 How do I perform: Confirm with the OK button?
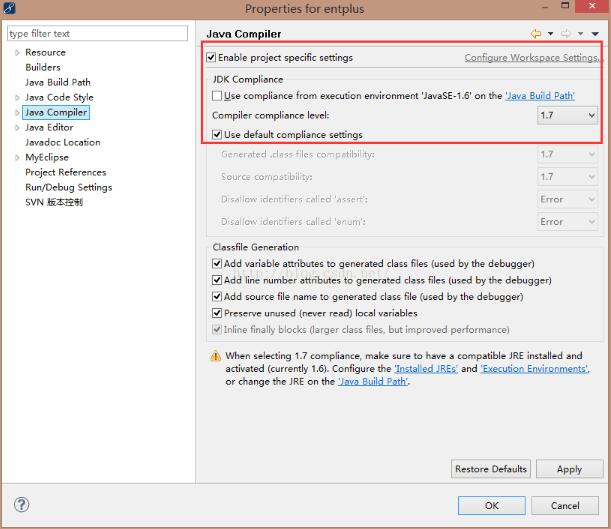[x=491, y=506]
